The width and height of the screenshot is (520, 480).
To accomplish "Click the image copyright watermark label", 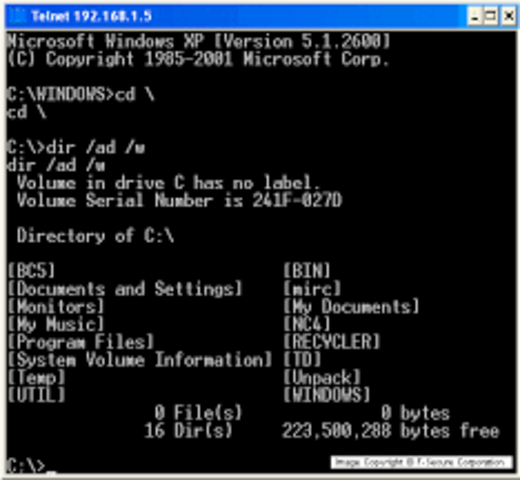I will point(421,463).
